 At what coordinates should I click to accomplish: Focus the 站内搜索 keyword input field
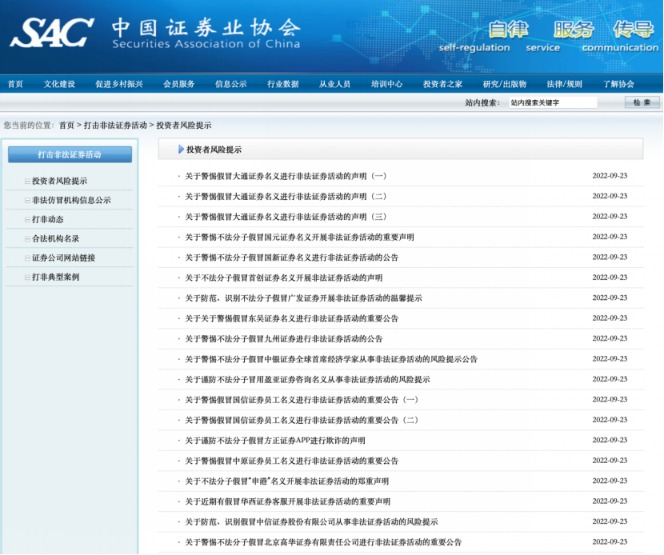[553, 102]
